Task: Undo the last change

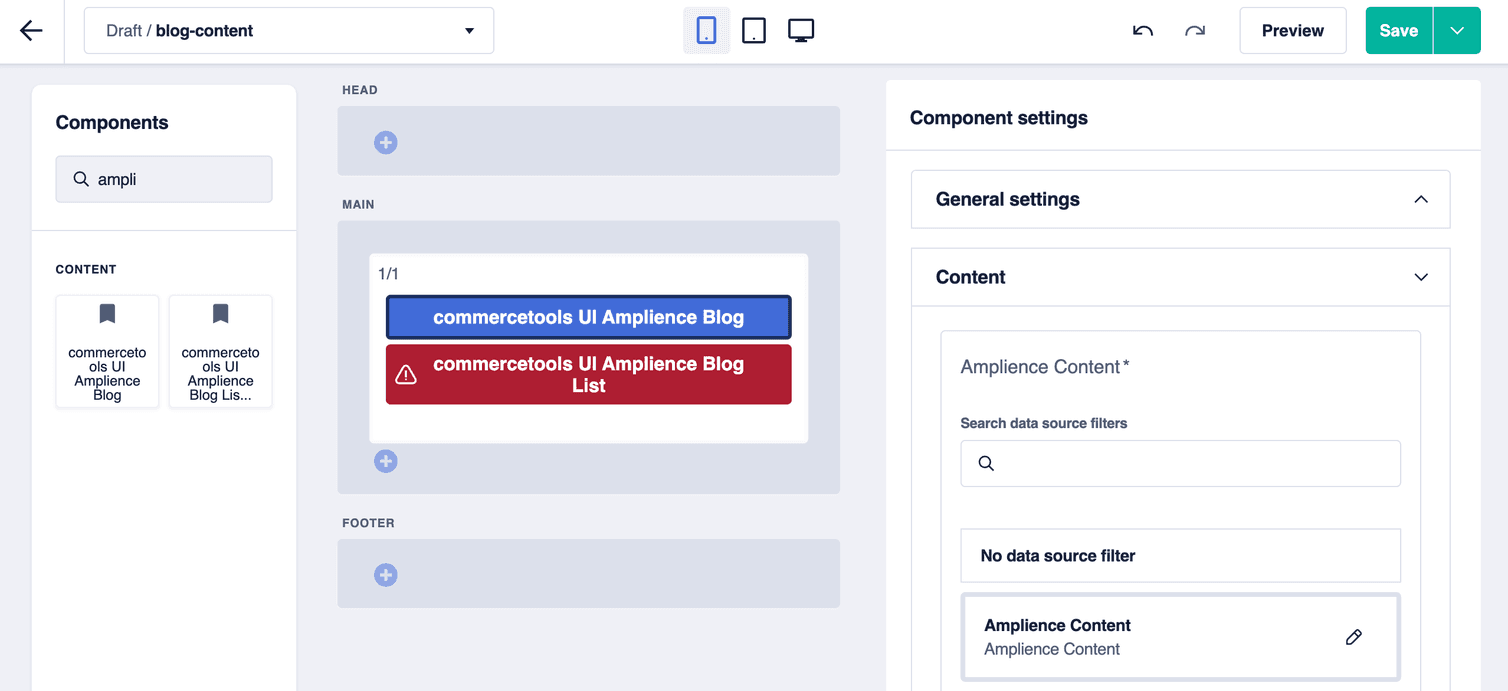Action: point(1143,30)
